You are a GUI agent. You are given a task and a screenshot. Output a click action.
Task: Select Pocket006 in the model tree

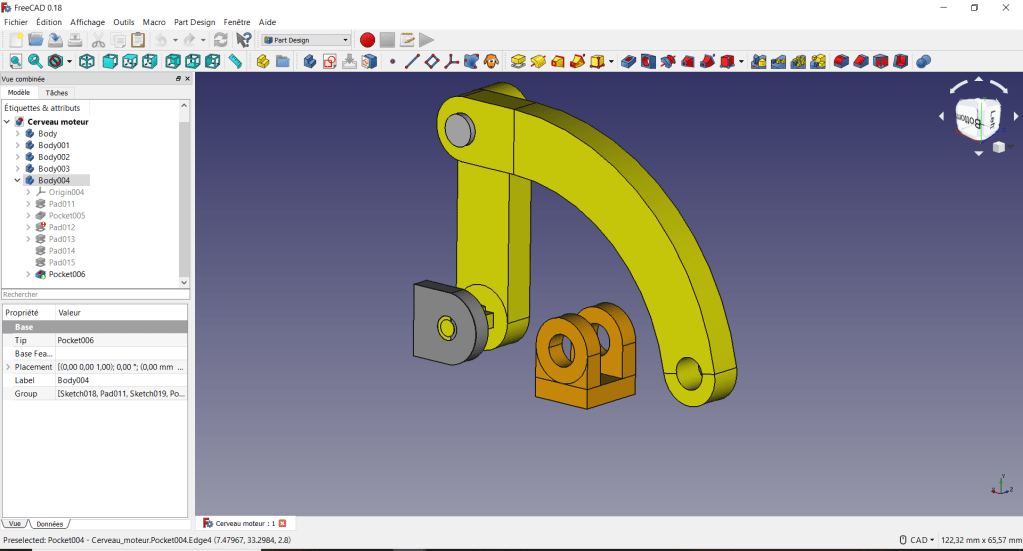pos(67,274)
